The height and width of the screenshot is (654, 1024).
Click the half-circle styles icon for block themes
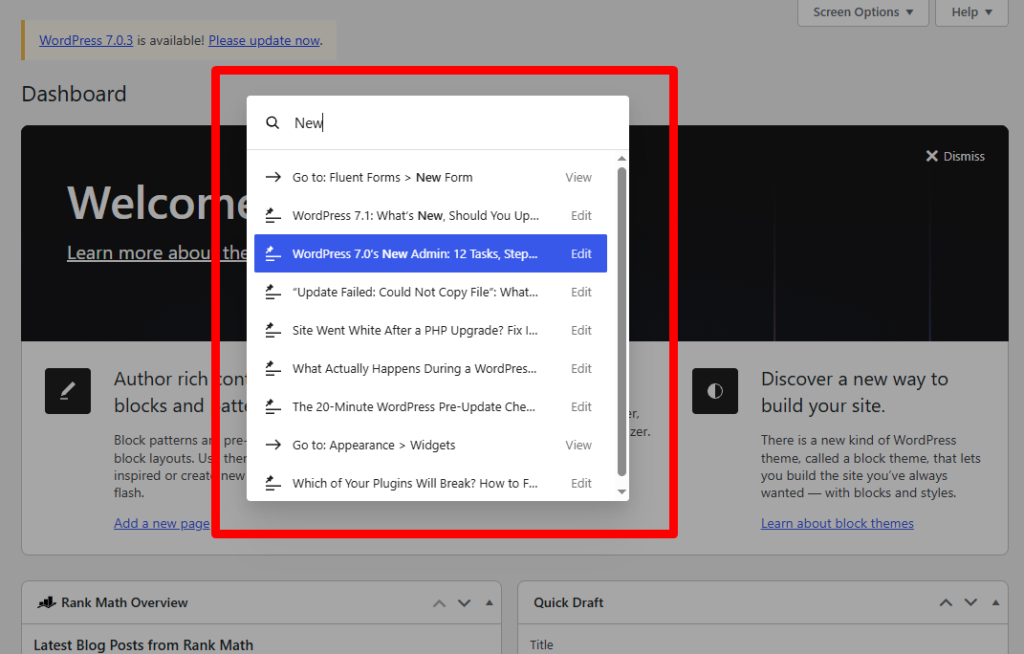click(x=715, y=391)
